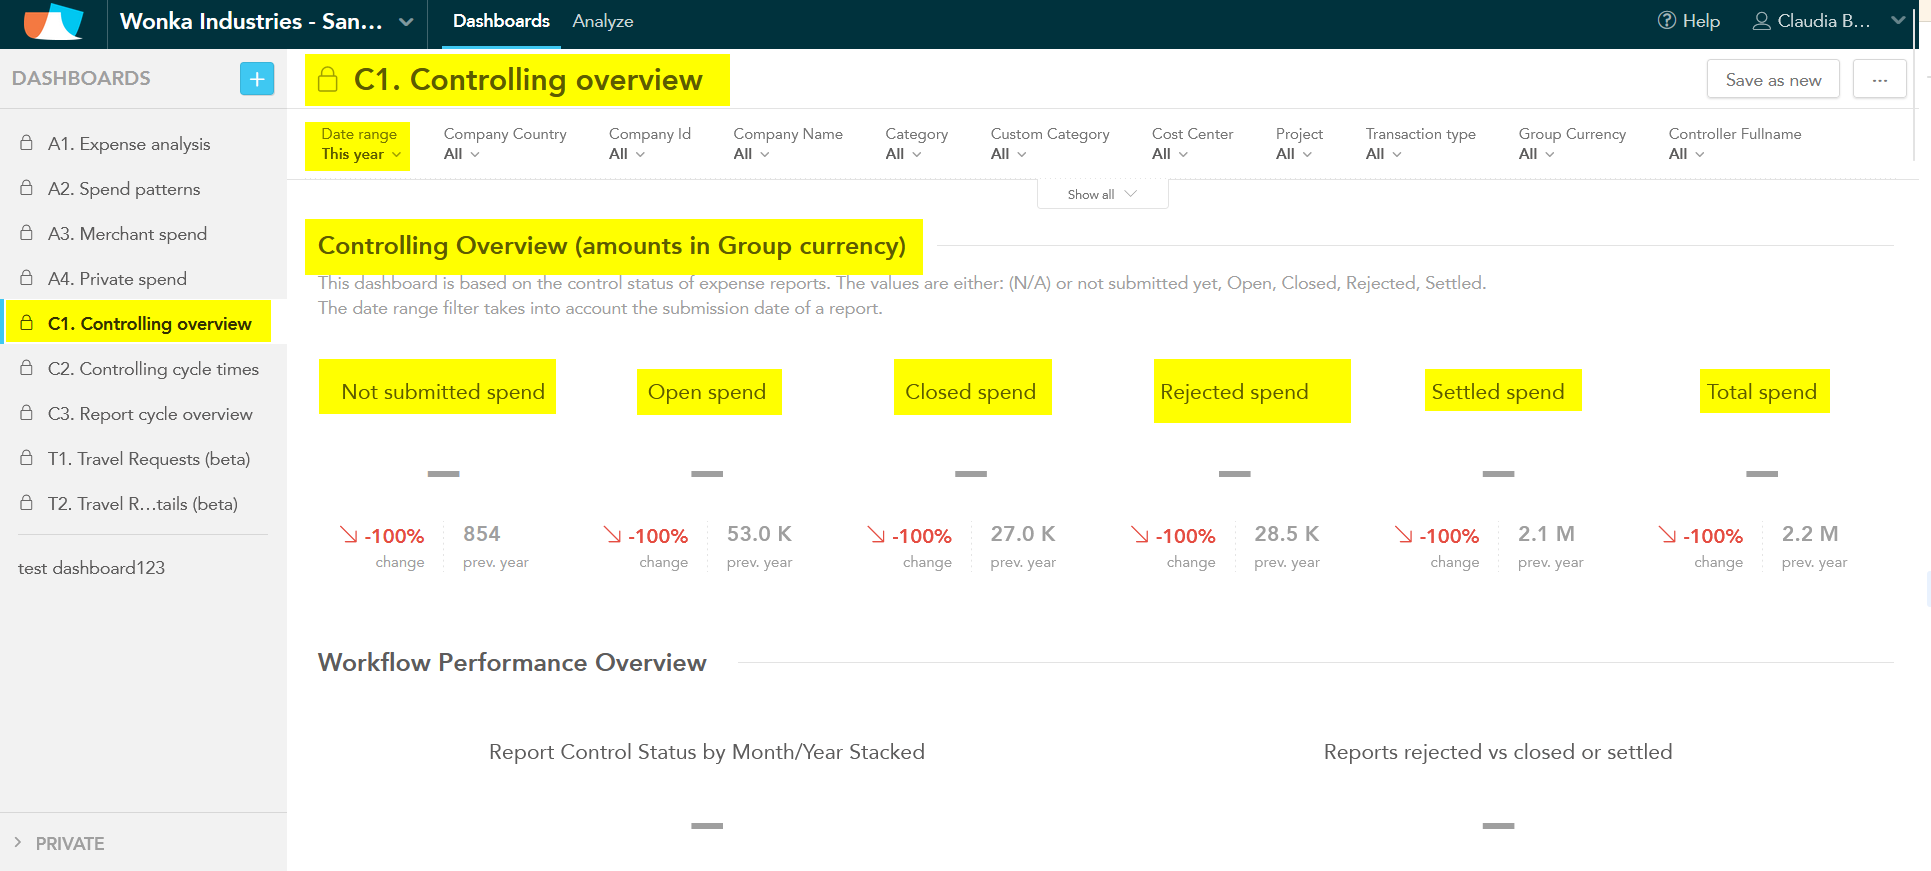Viewport: 1931px width, 871px height.
Task: Click lock icon in C1 dashboard title
Action: 328,80
